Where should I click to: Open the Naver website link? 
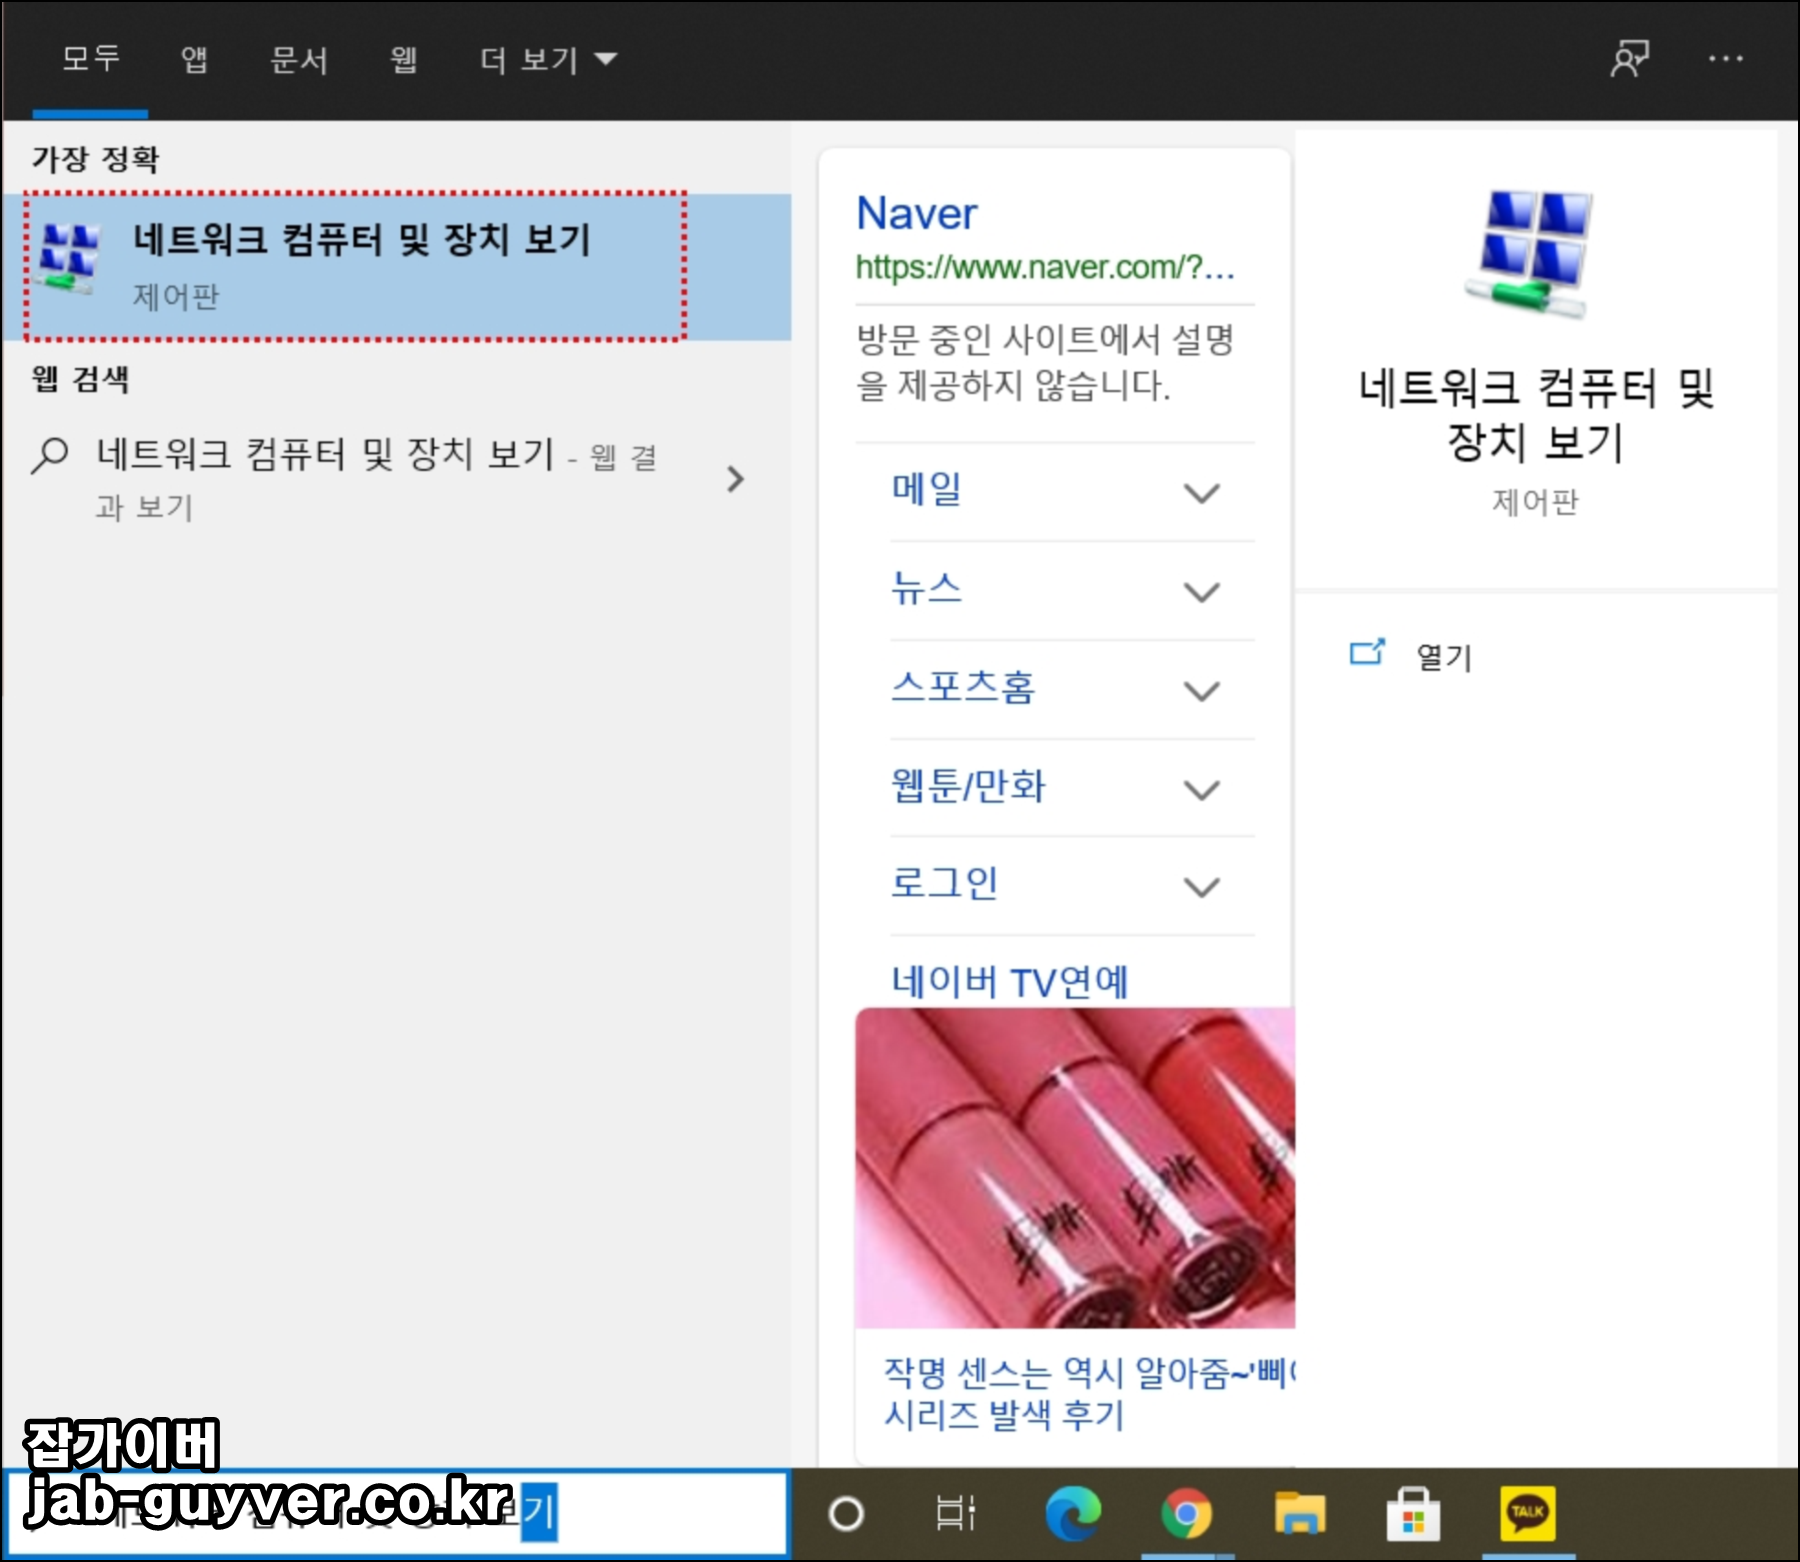(917, 213)
